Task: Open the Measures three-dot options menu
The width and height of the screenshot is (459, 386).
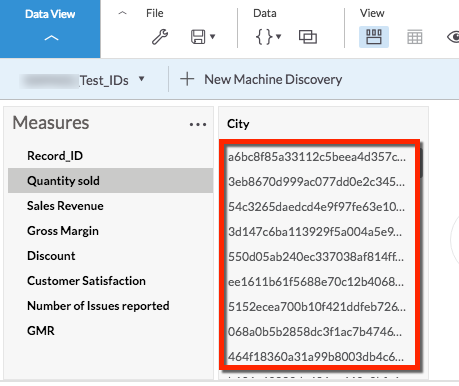Action: tap(198, 125)
